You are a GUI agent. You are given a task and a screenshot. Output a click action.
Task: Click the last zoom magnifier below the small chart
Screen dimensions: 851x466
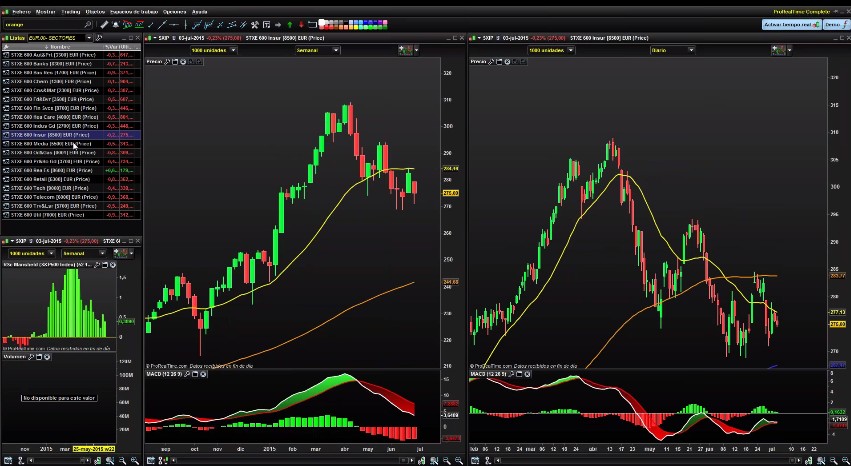135,461
